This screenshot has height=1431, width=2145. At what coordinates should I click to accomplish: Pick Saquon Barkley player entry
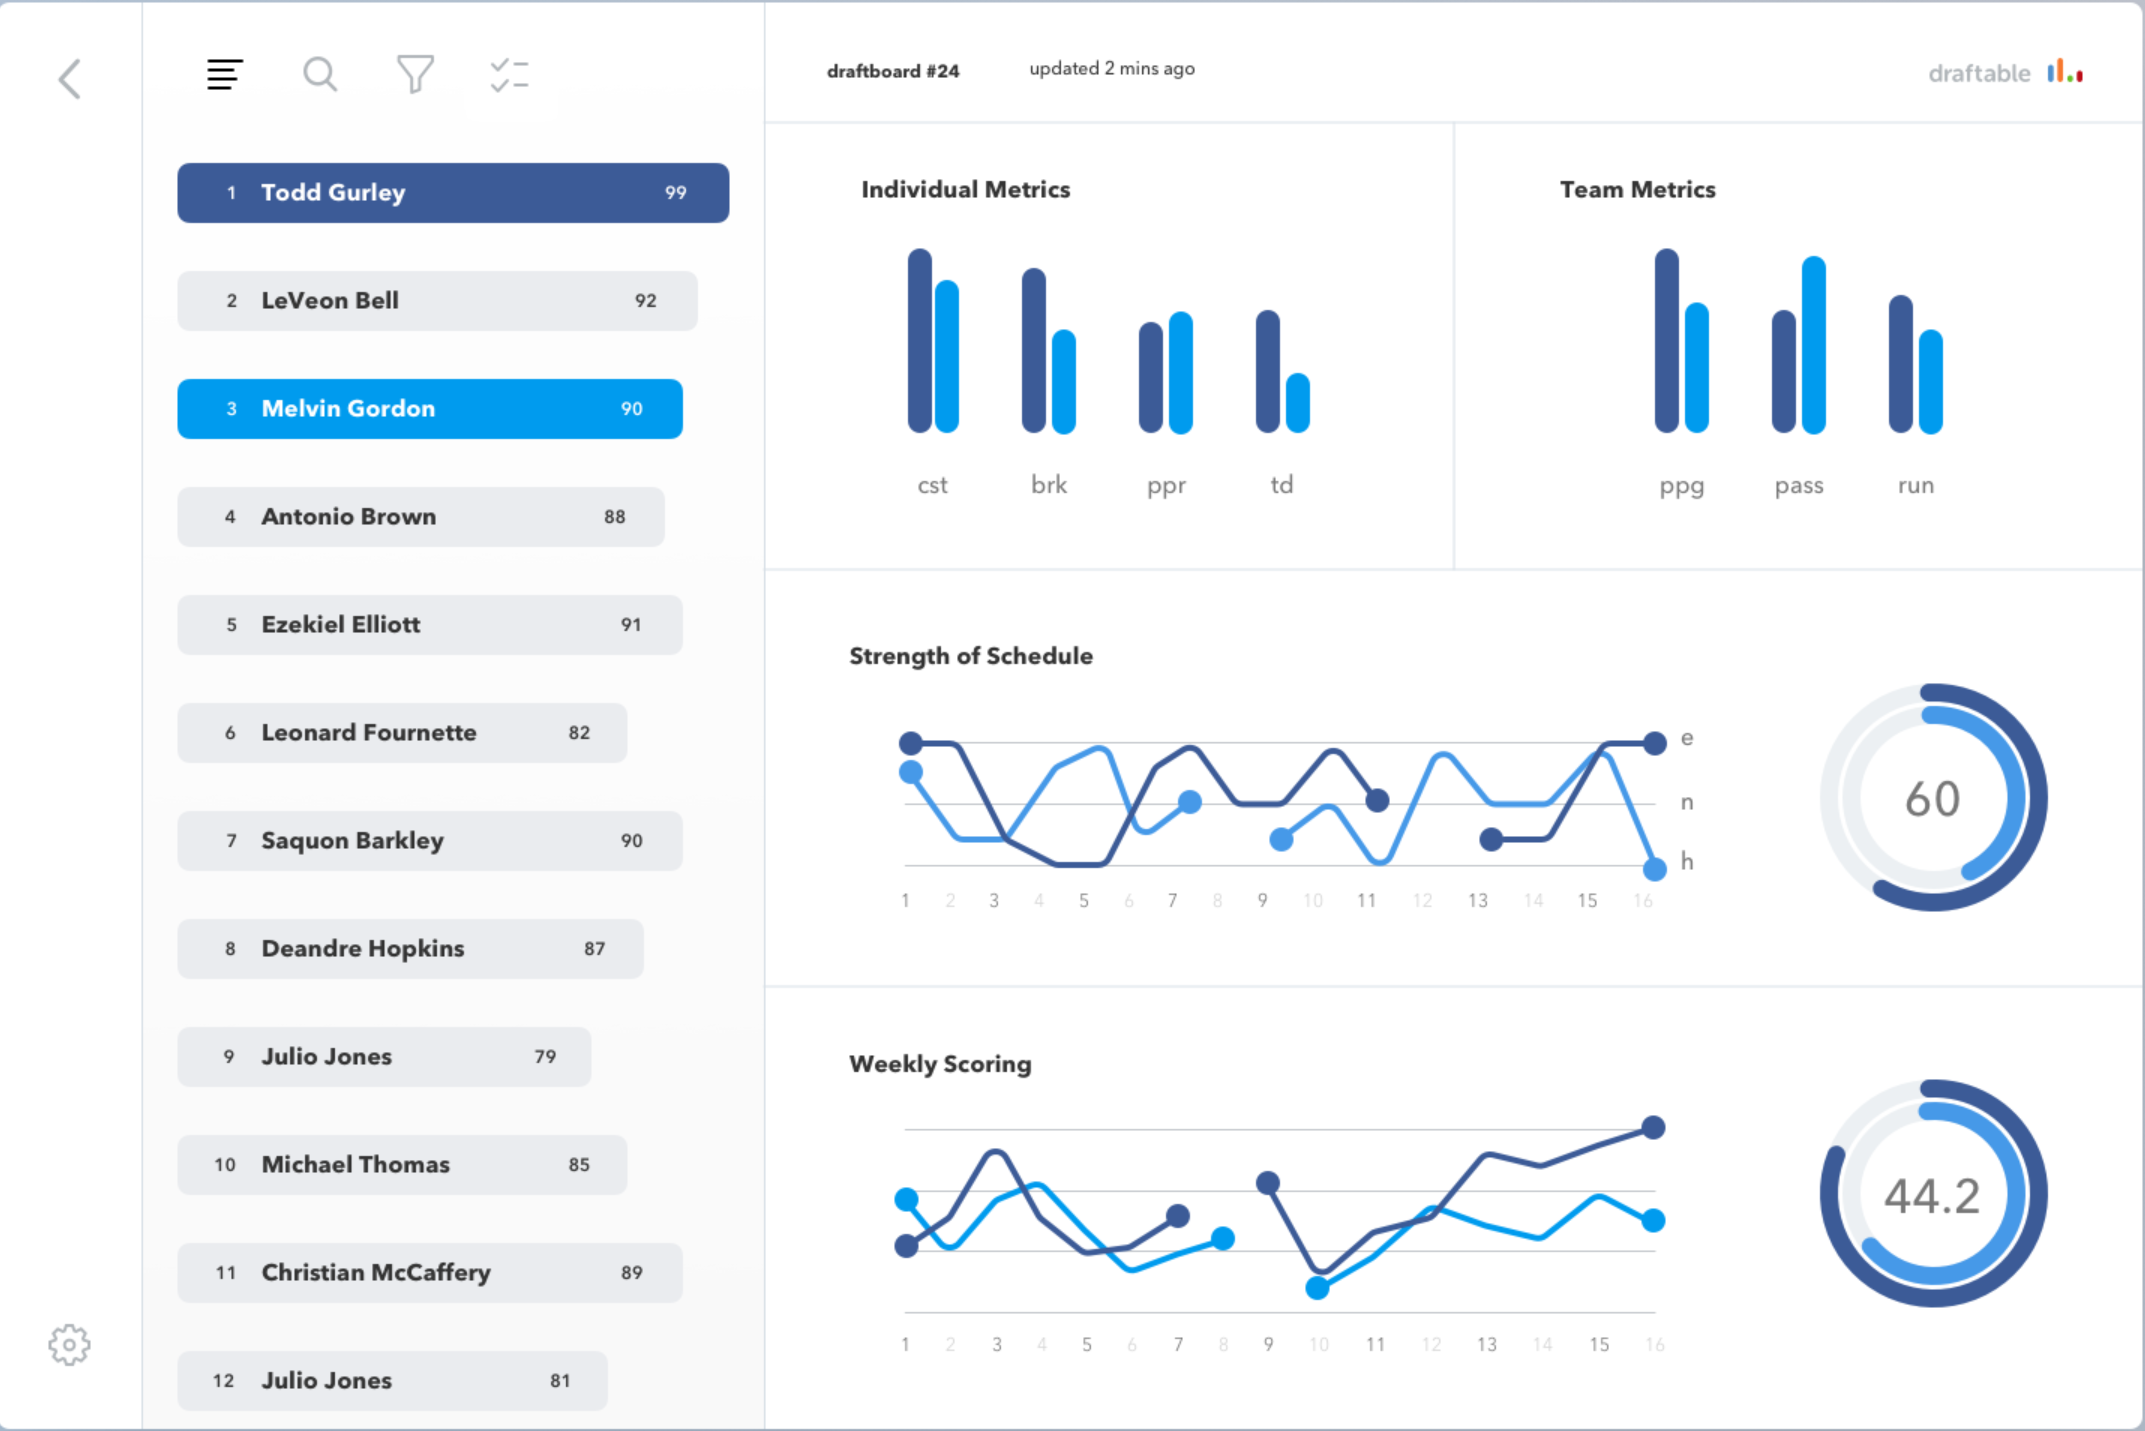(430, 841)
